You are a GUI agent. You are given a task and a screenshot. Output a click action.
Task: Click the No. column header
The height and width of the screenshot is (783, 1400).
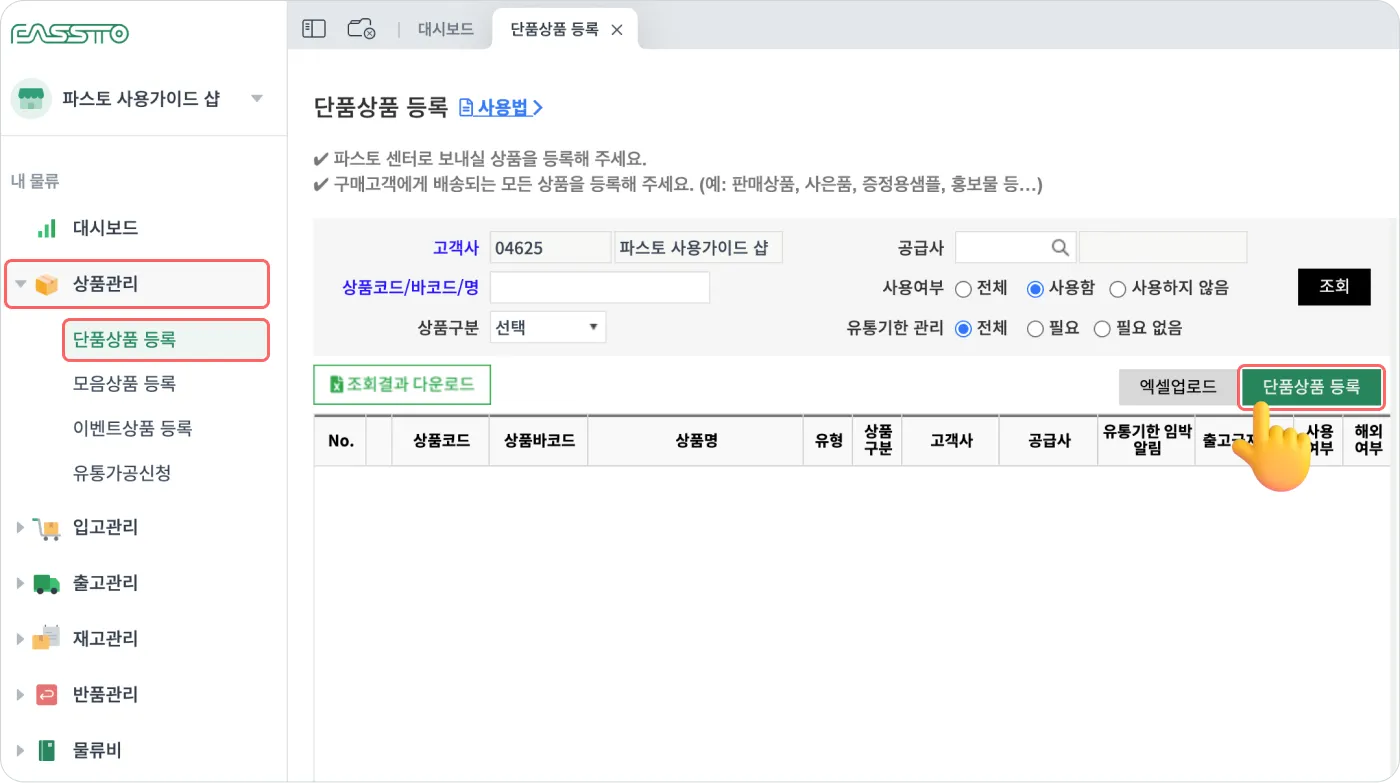click(341, 441)
